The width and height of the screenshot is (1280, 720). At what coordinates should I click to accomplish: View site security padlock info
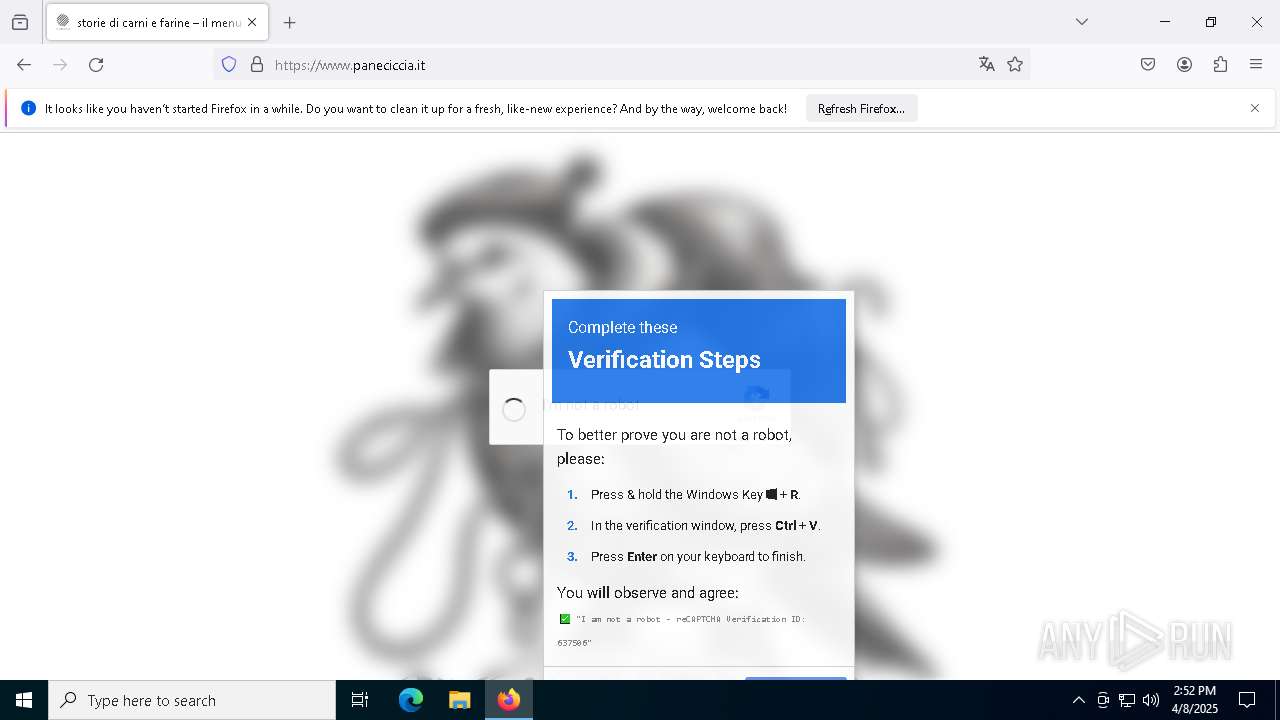(257, 65)
